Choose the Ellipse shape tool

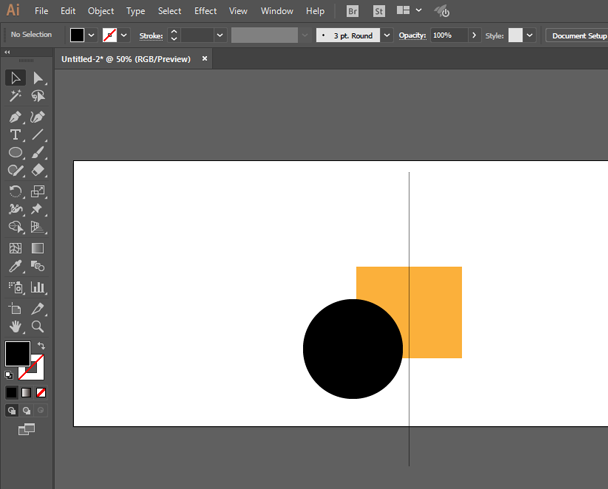(16, 153)
